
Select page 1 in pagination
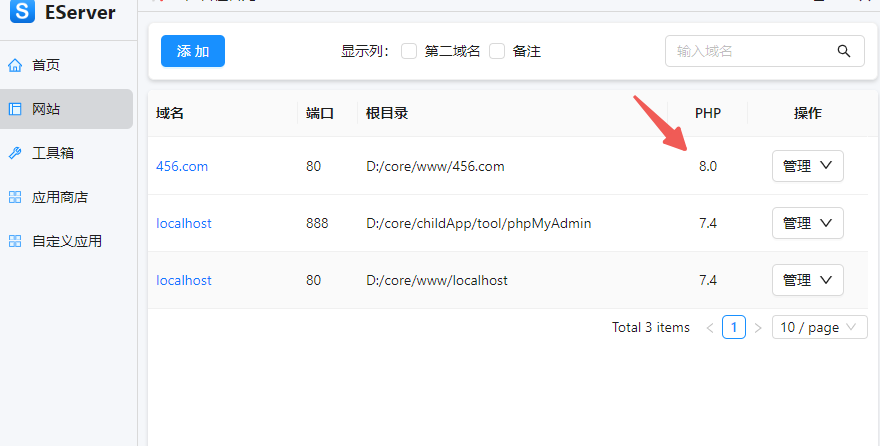[734, 327]
